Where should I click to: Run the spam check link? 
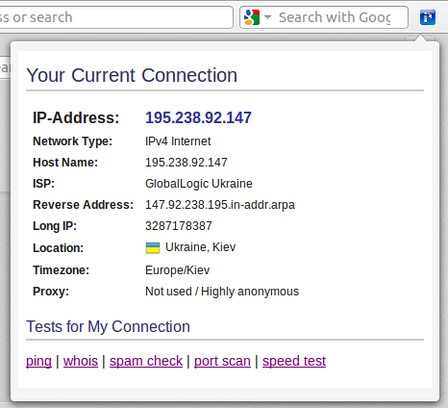click(146, 361)
